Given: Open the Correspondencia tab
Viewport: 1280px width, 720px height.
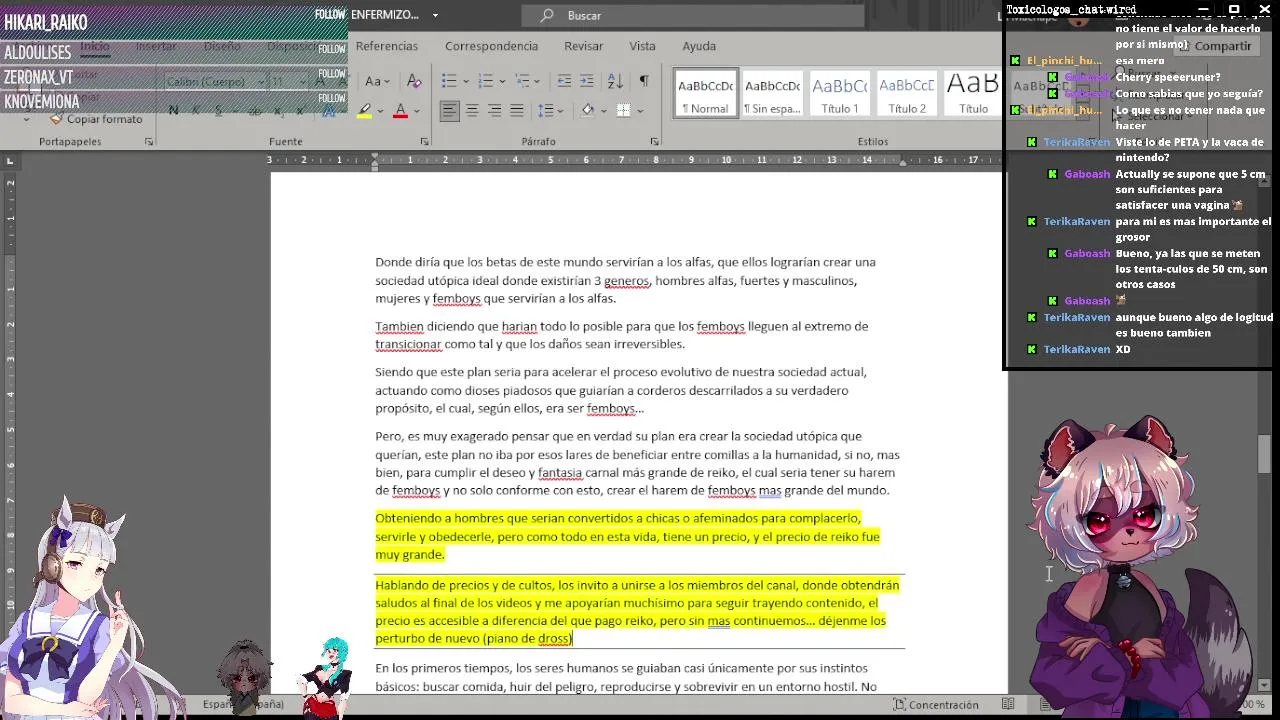Looking at the screenshot, I should (x=491, y=46).
